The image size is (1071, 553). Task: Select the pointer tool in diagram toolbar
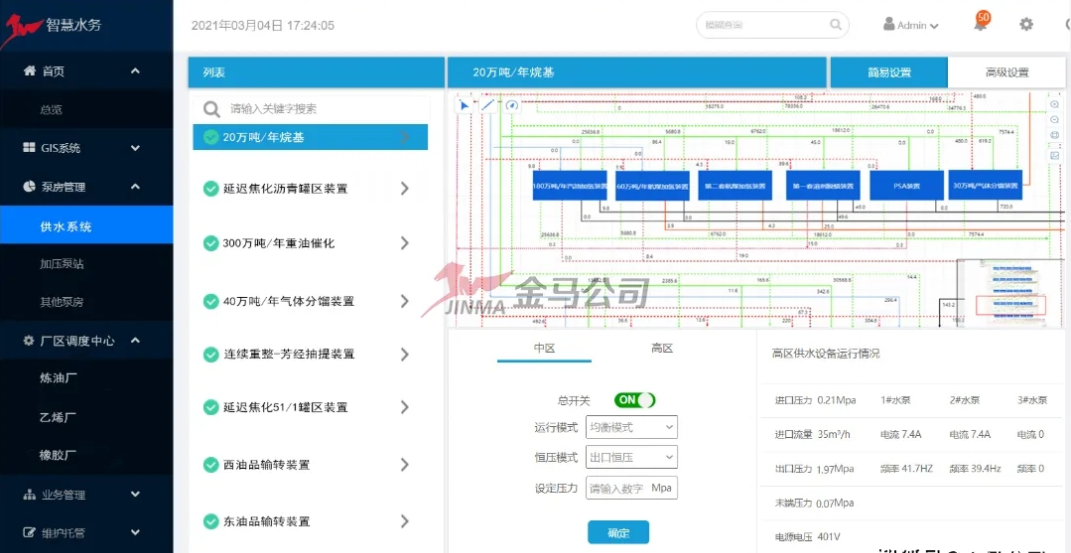coord(464,105)
